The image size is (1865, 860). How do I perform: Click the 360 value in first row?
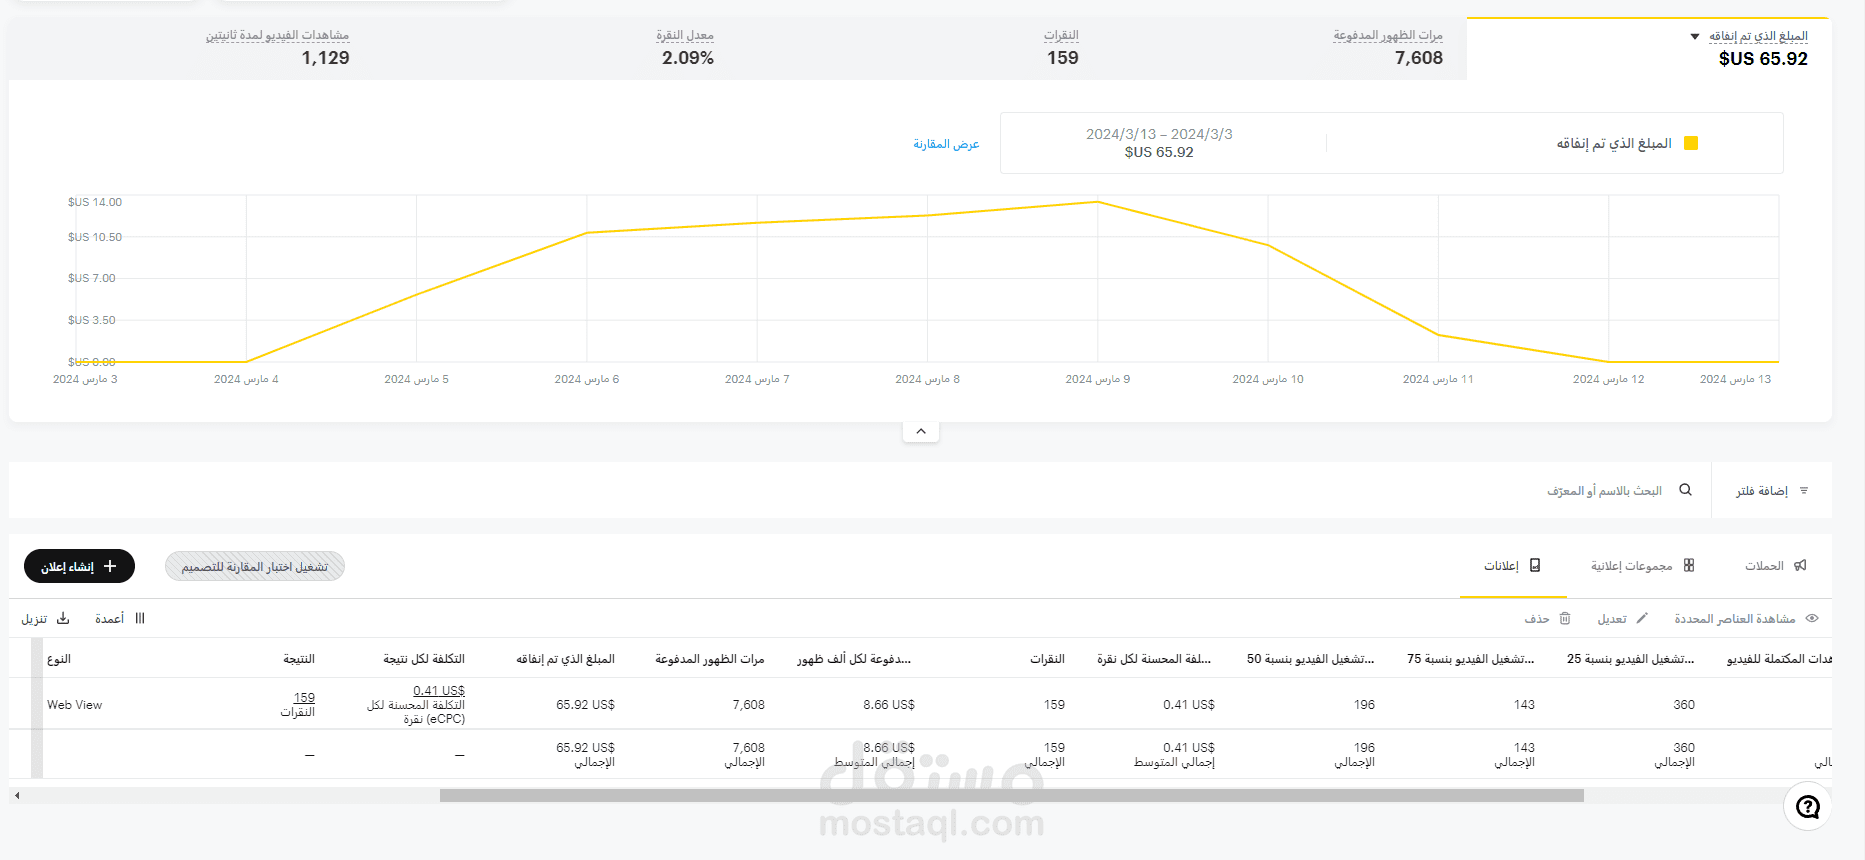coord(1684,705)
